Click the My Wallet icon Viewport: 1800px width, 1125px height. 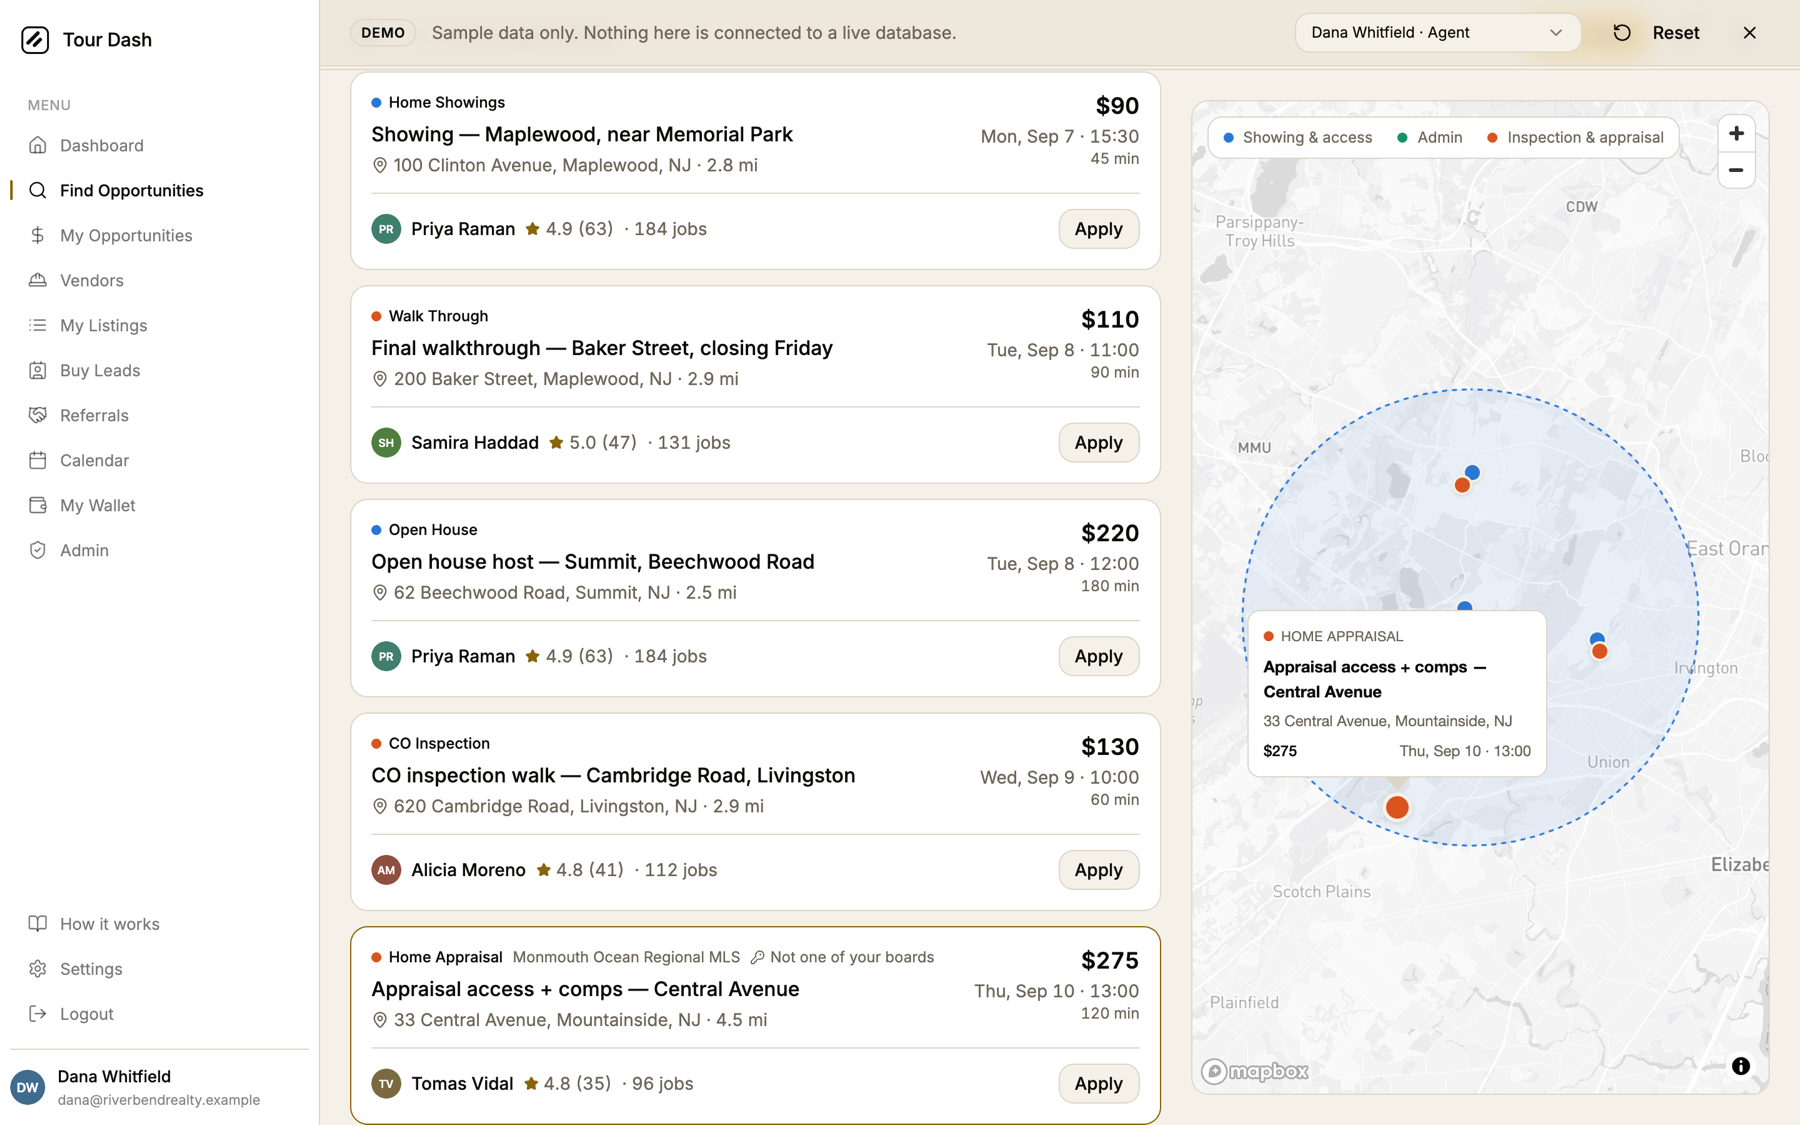click(38, 505)
